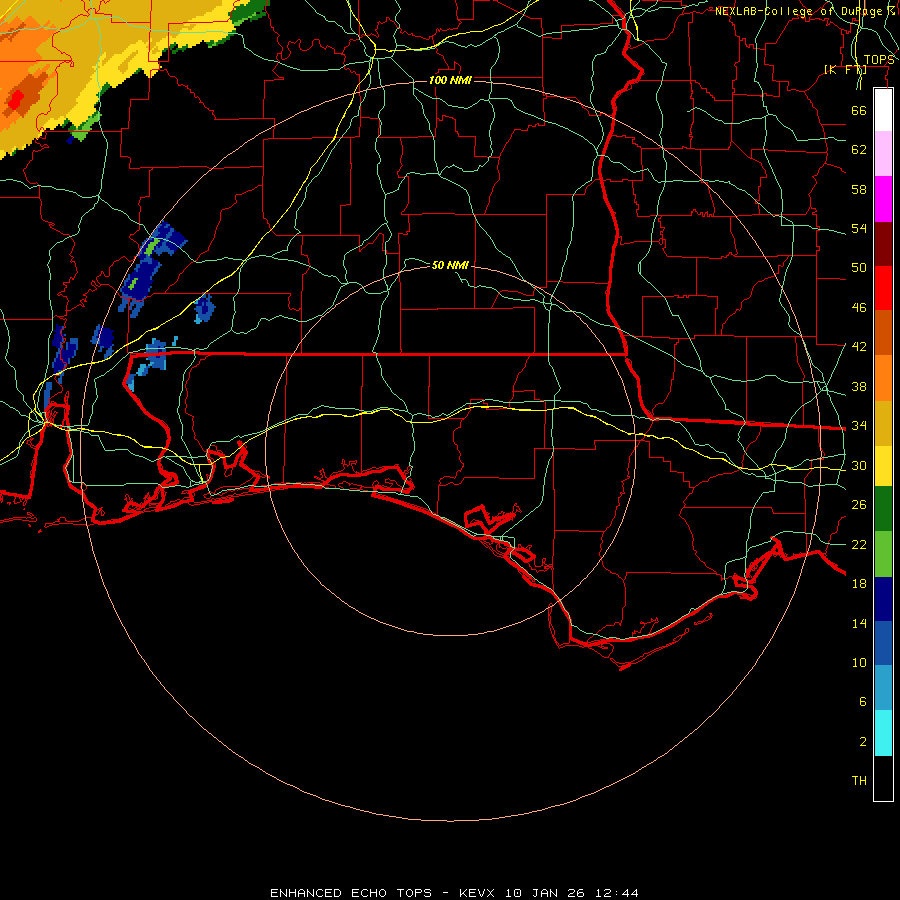Click the "6" legend value
Viewport: 900px width, 900px height.
tap(863, 701)
